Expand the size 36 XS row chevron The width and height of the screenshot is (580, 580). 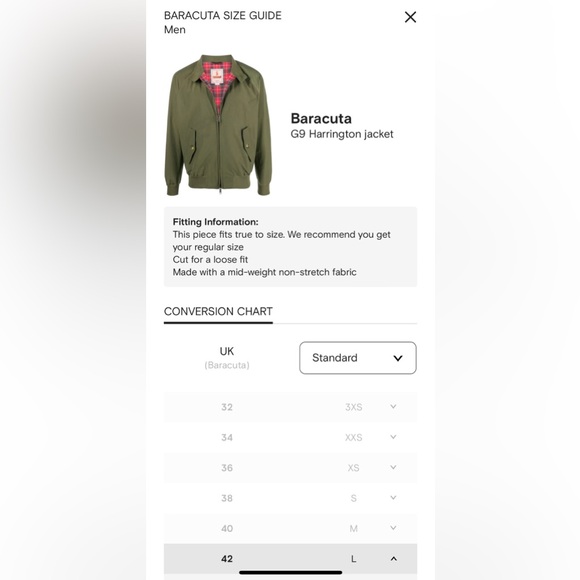(393, 467)
